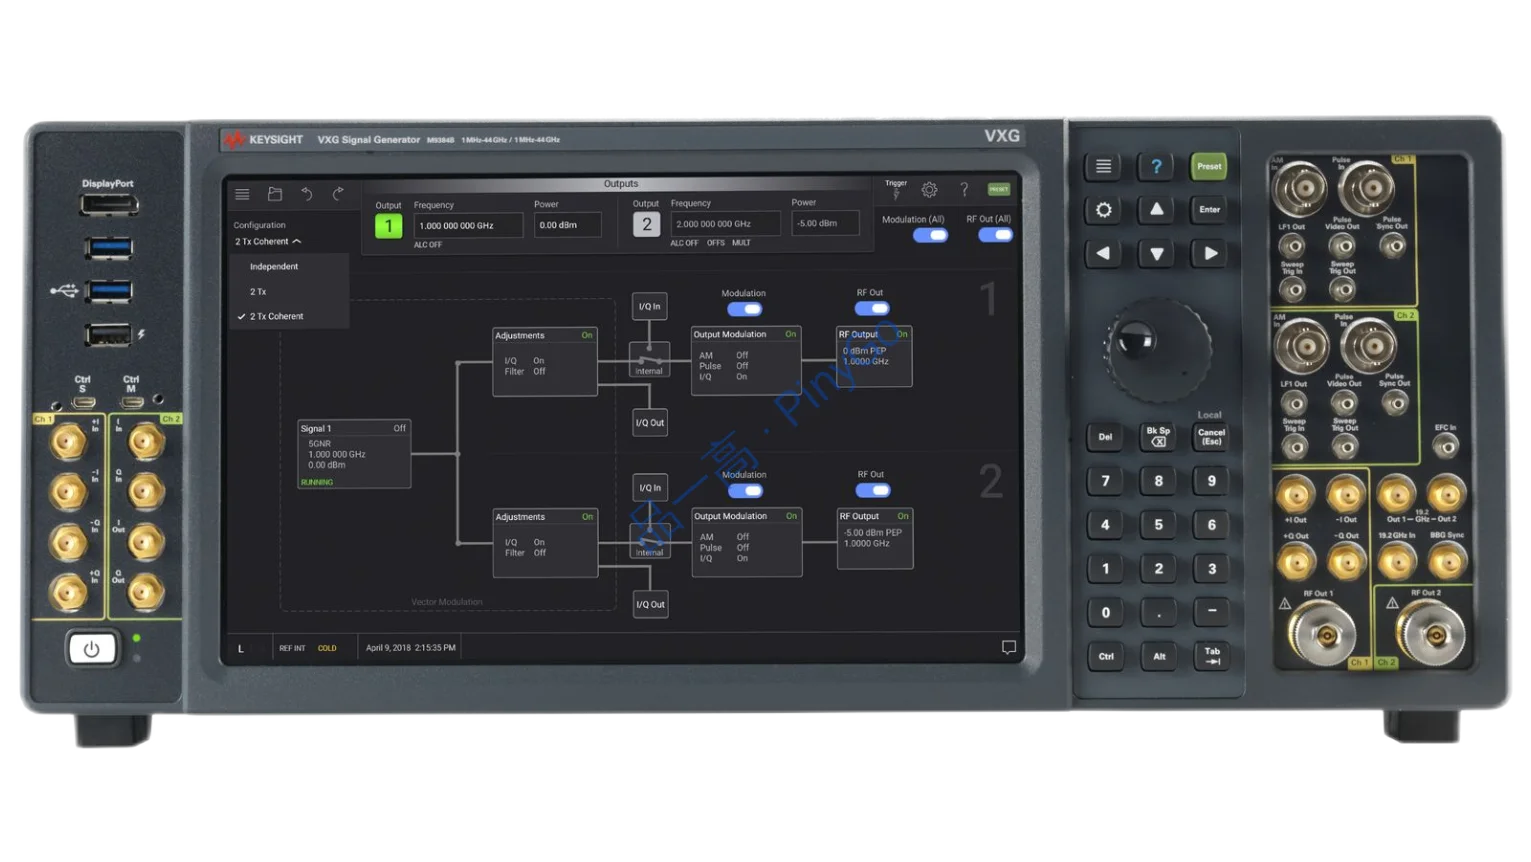This screenshot has height=862, width=1531.
Task: Open the Trigger icon in the top bar
Action: pyautogui.click(x=895, y=189)
